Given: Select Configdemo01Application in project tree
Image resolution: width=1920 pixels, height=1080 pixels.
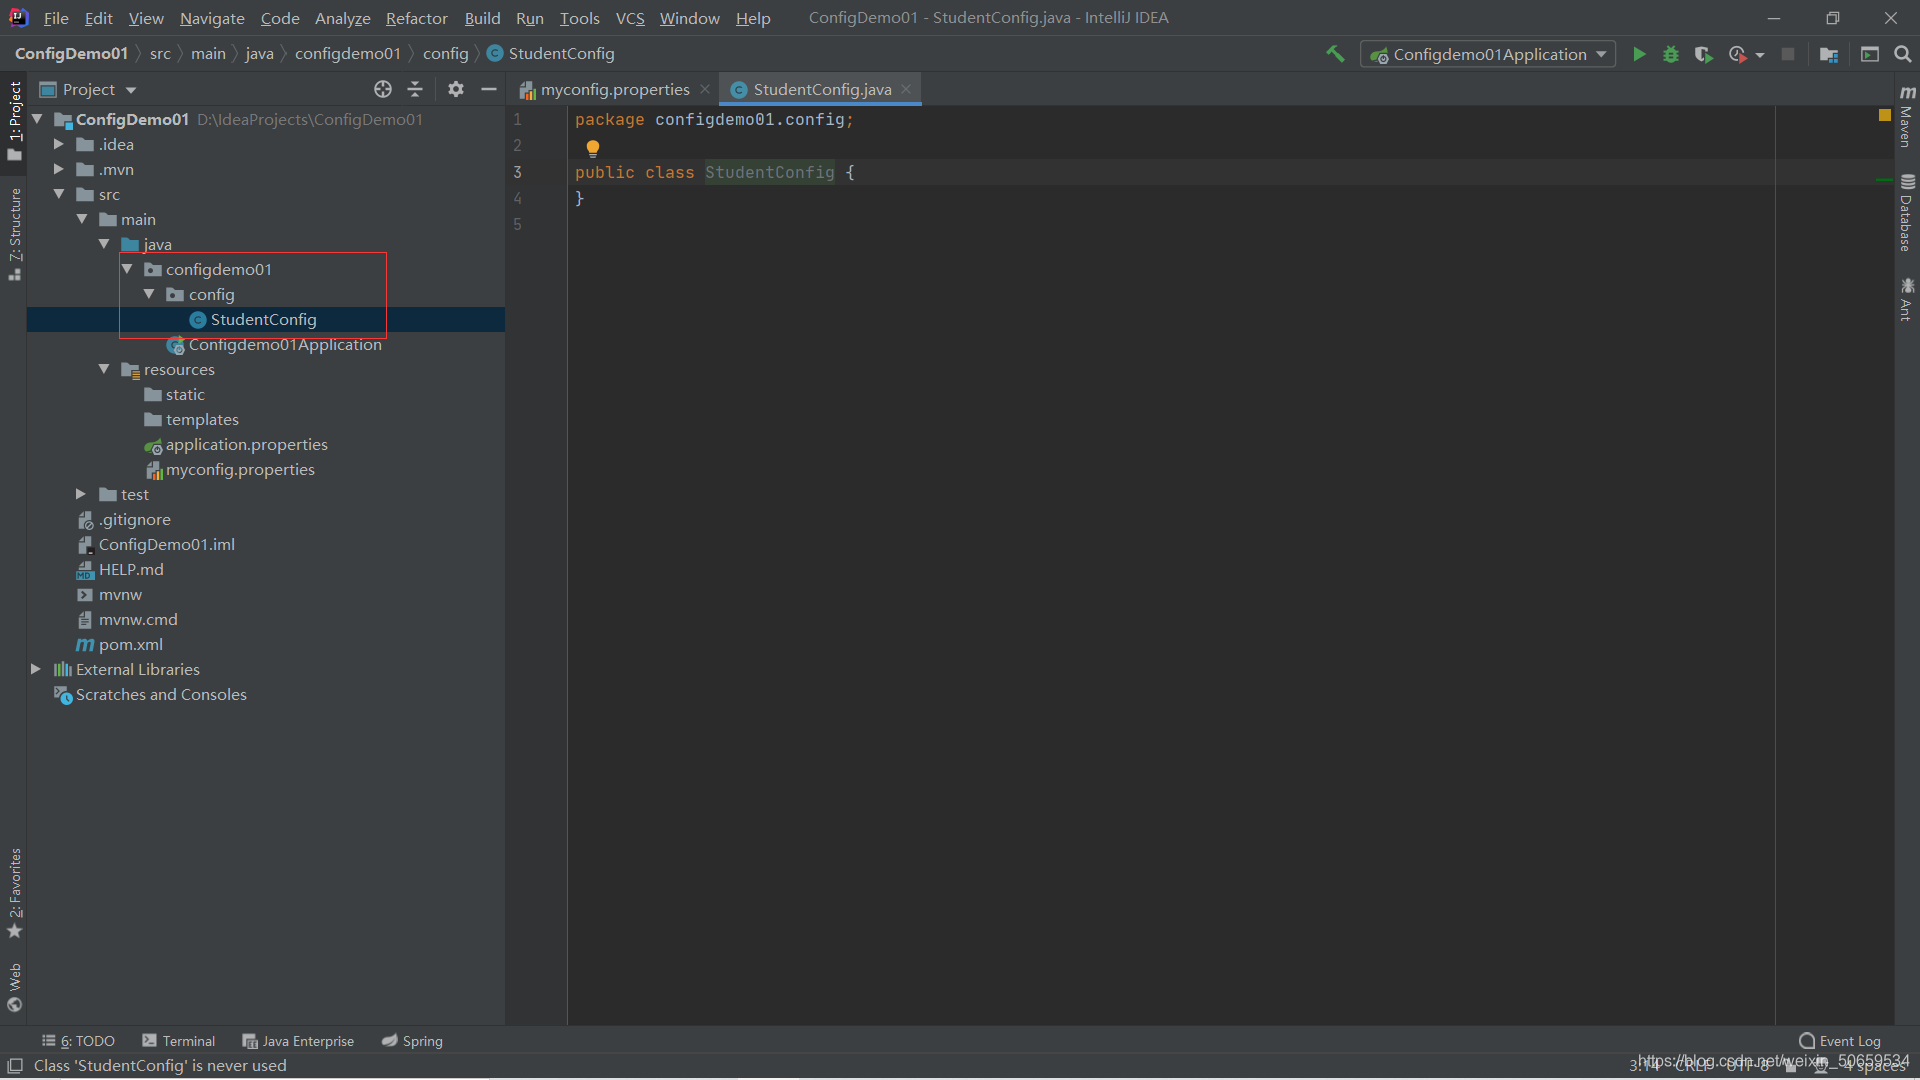Looking at the screenshot, I should tap(285, 344).
